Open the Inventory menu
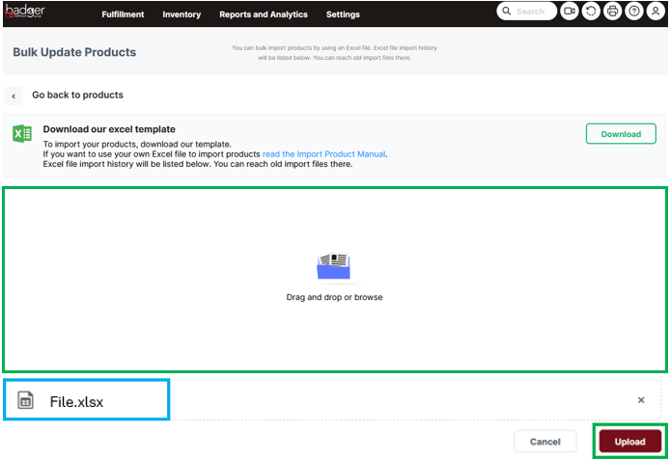The width and height of the screenshot is (670, 461). pyautogui.click(x=181, y=15)
